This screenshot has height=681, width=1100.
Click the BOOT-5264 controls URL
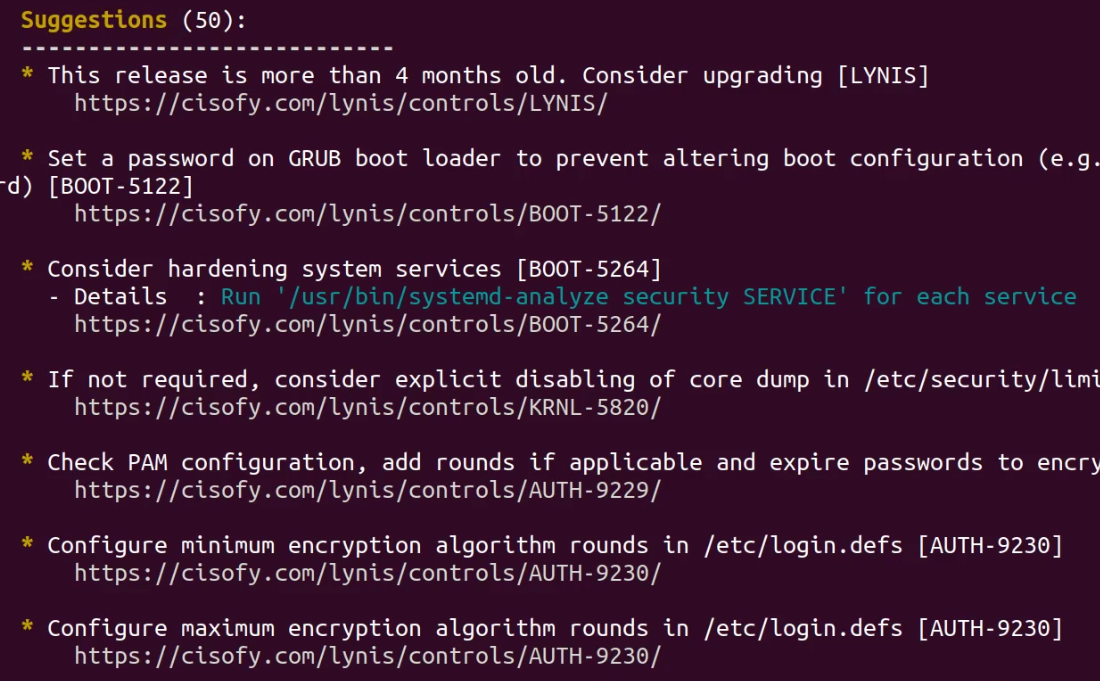368,325
